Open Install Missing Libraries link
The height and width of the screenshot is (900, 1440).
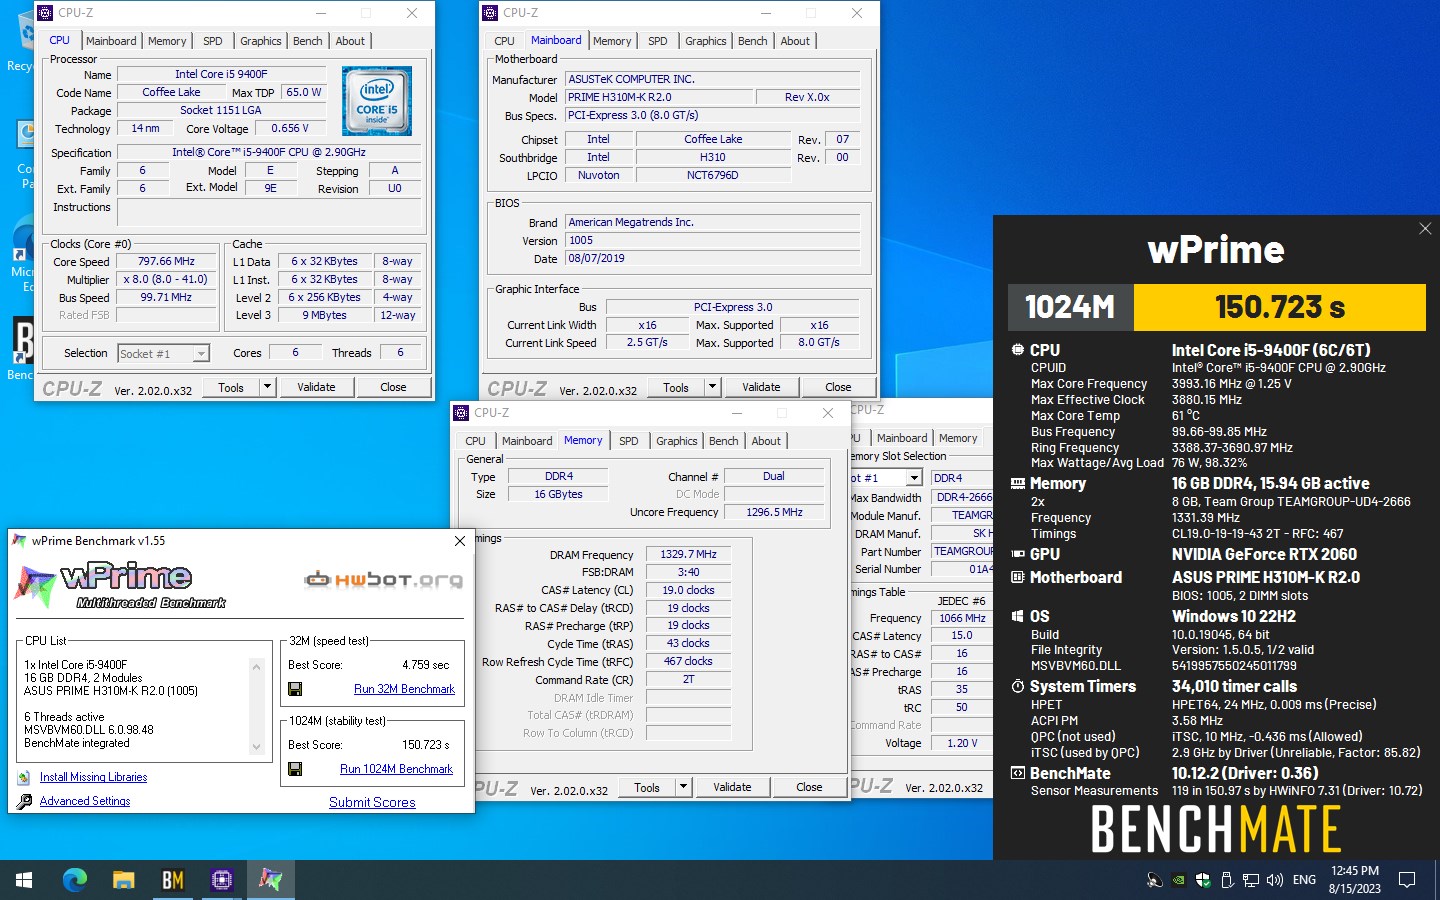coord(93,777)
